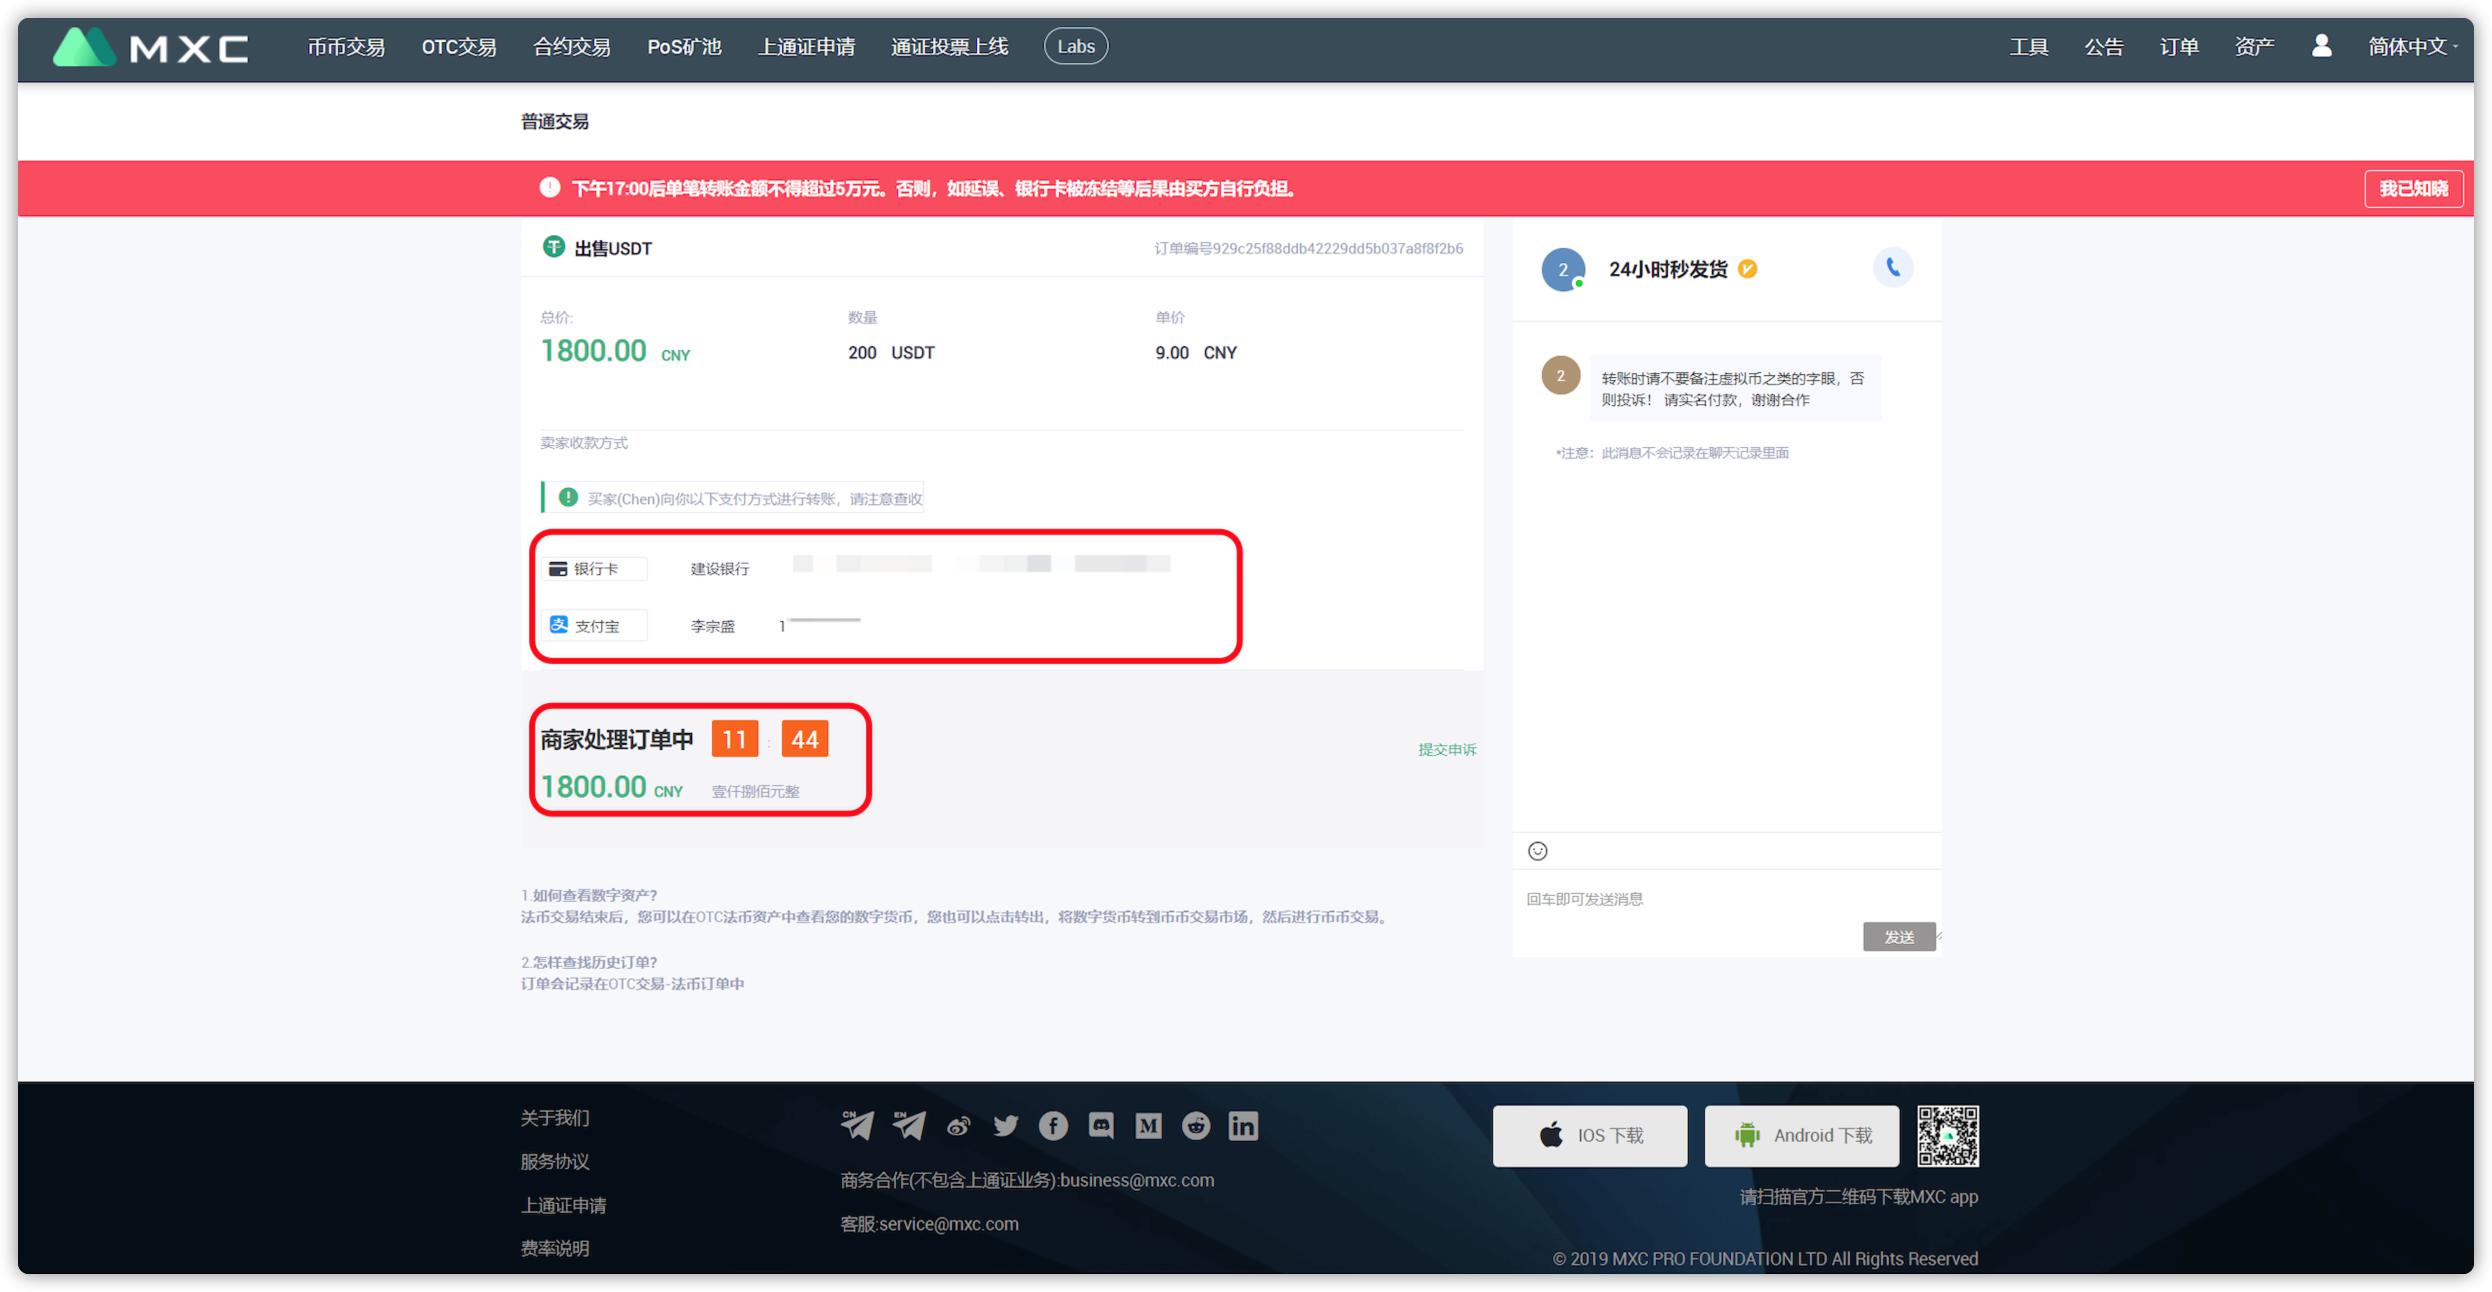The height and width of the screenshot is (1292, 2492).
Task: Open the PoS矿池 menu
Action: pos(684,47)
